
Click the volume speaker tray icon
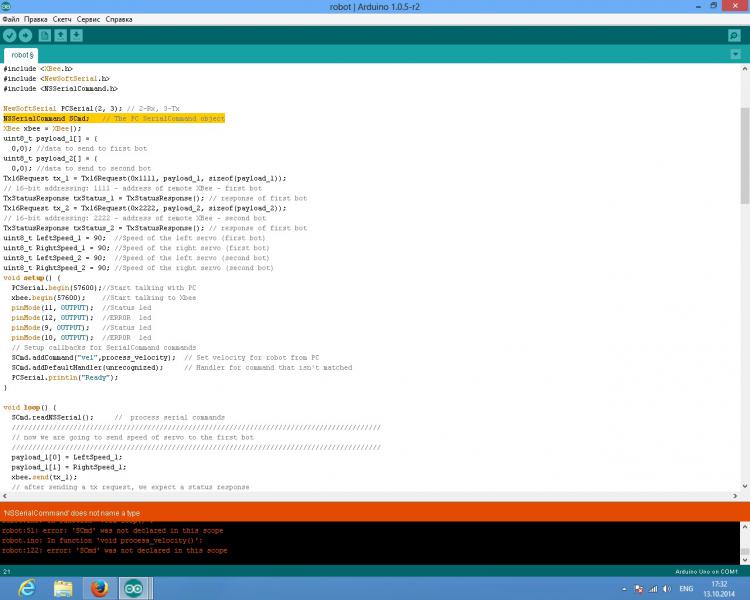coord(667,589)
